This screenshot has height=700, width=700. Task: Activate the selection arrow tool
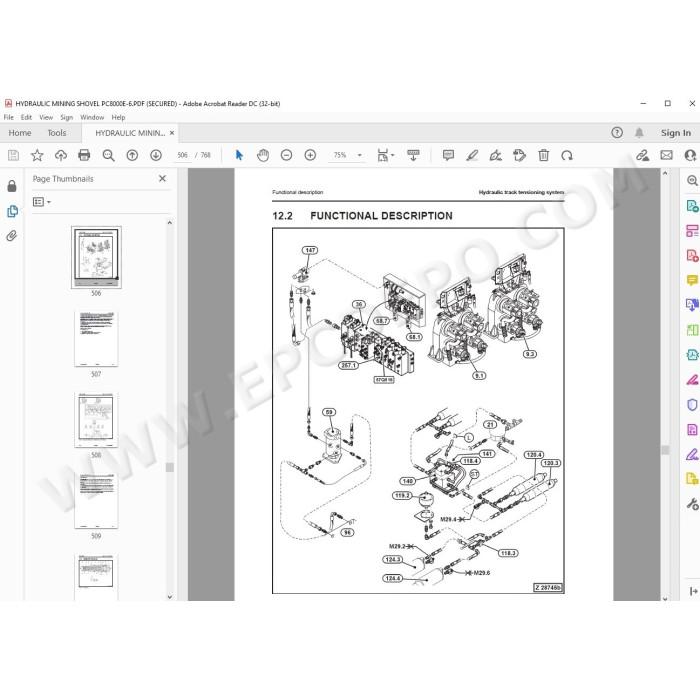(x=239, y=155)
